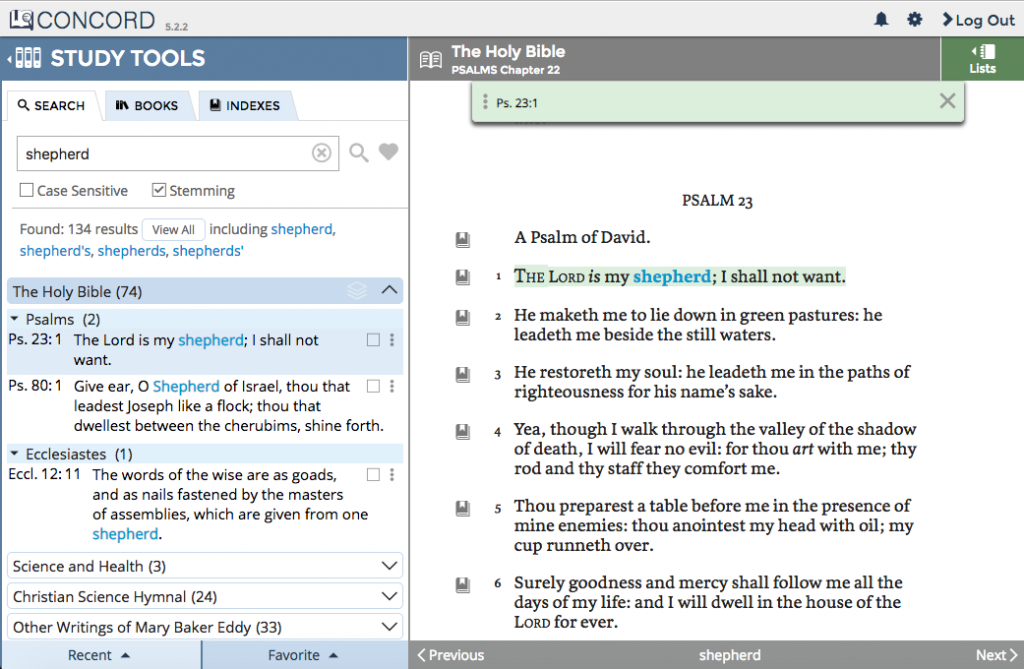Switch to the Indexes tab

(x=244, y=105)
